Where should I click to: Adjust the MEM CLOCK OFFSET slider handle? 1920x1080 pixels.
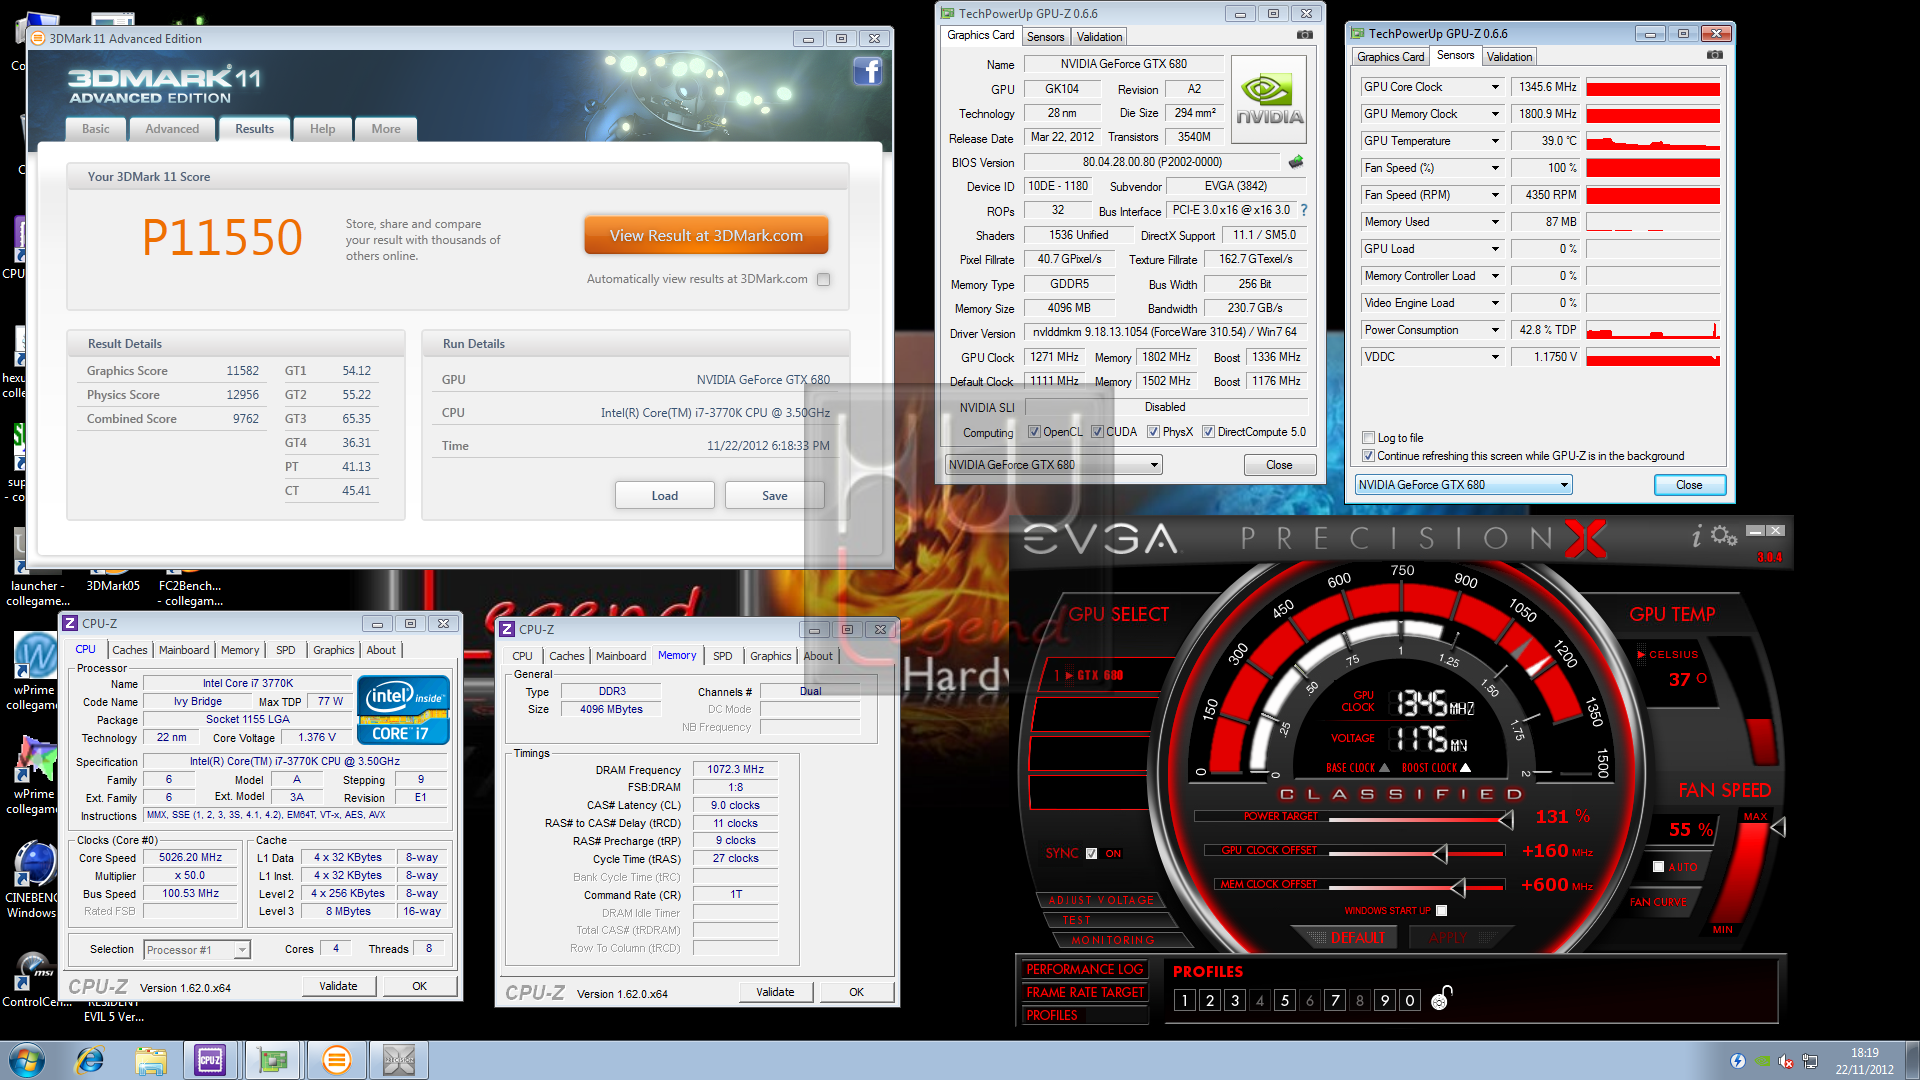[1458, 887]
